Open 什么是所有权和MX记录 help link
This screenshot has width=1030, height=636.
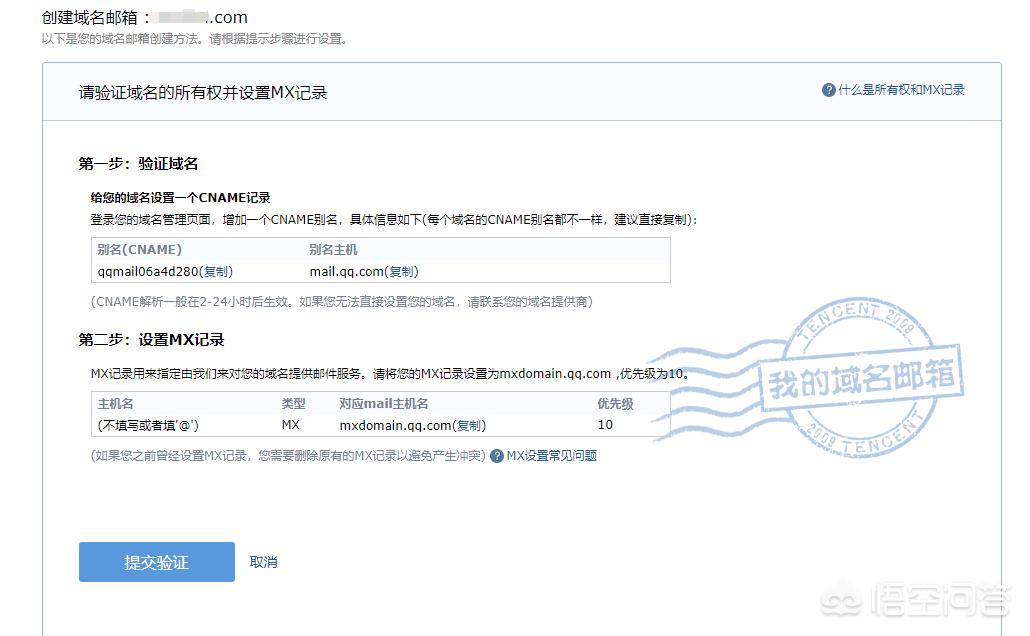[x=901, y=90]
